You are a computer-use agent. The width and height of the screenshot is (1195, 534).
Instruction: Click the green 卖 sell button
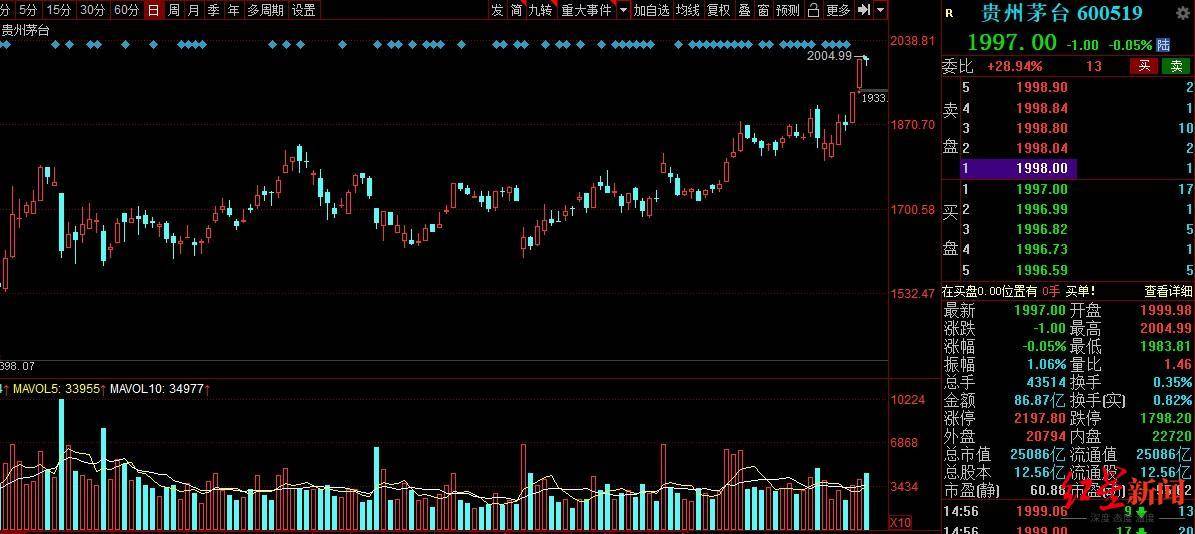[x=1176, y=66]
